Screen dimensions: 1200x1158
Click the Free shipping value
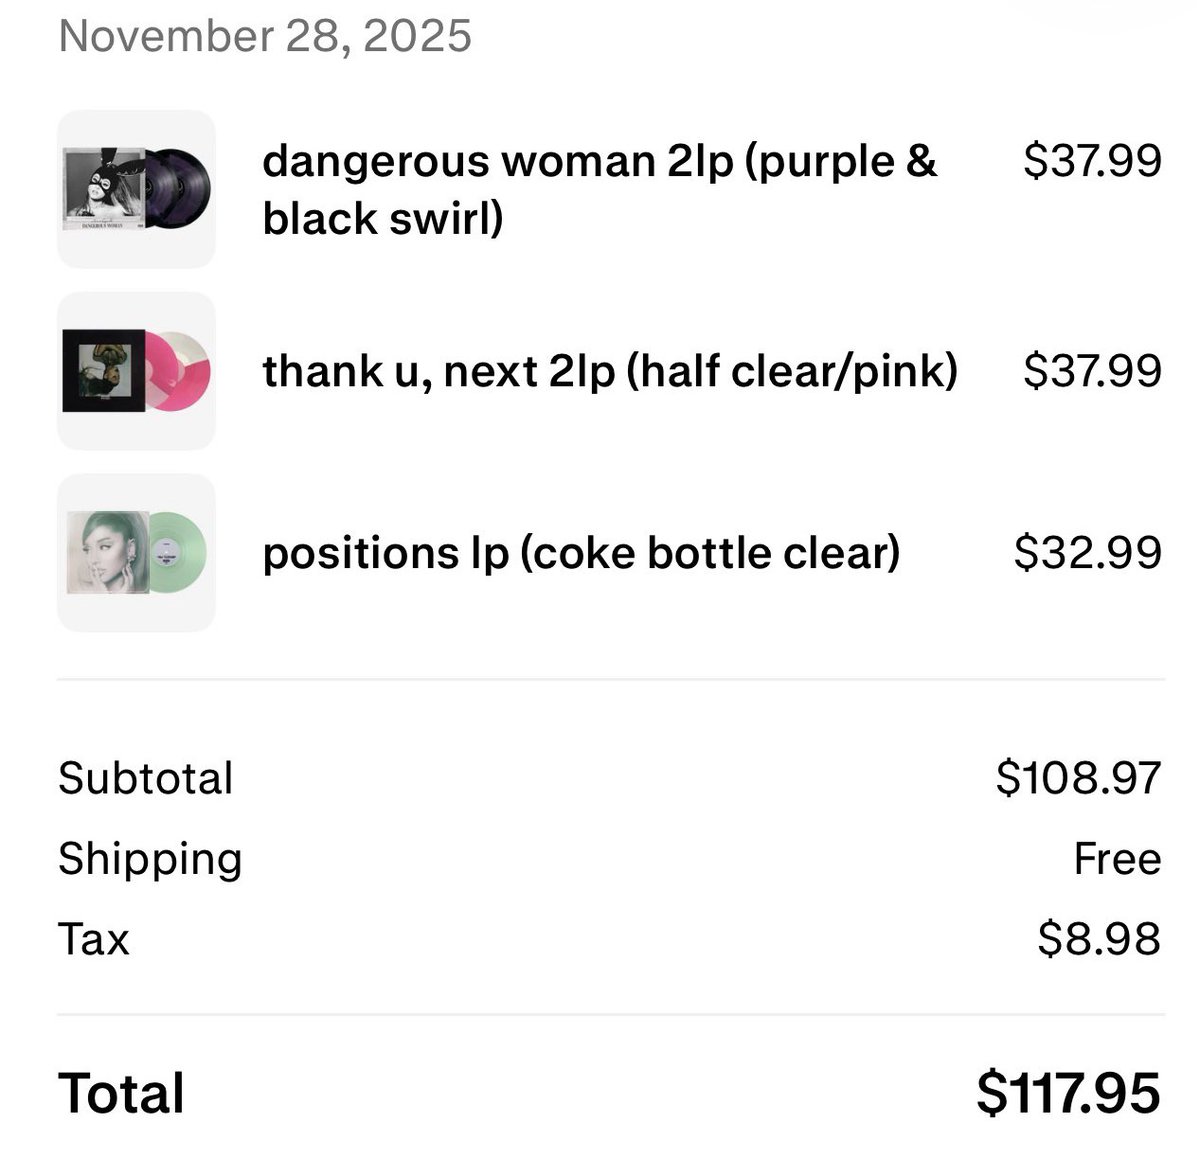click(x=1117, y=859)
